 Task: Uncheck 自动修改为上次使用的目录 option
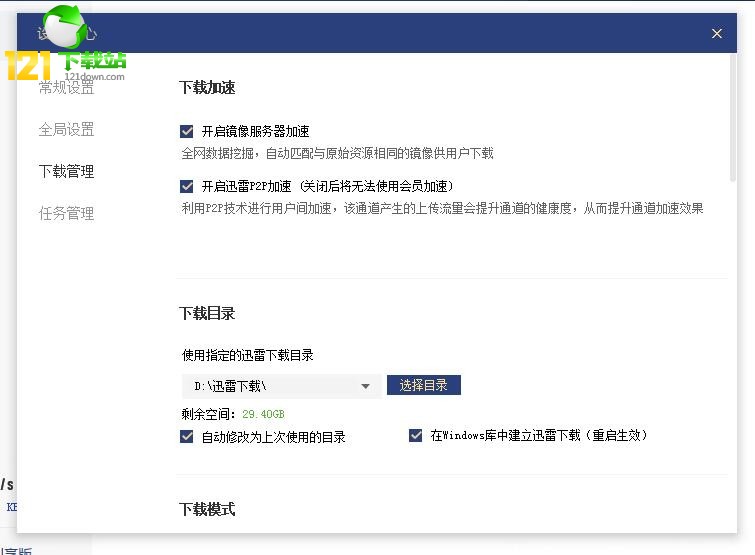coord(186,436)
